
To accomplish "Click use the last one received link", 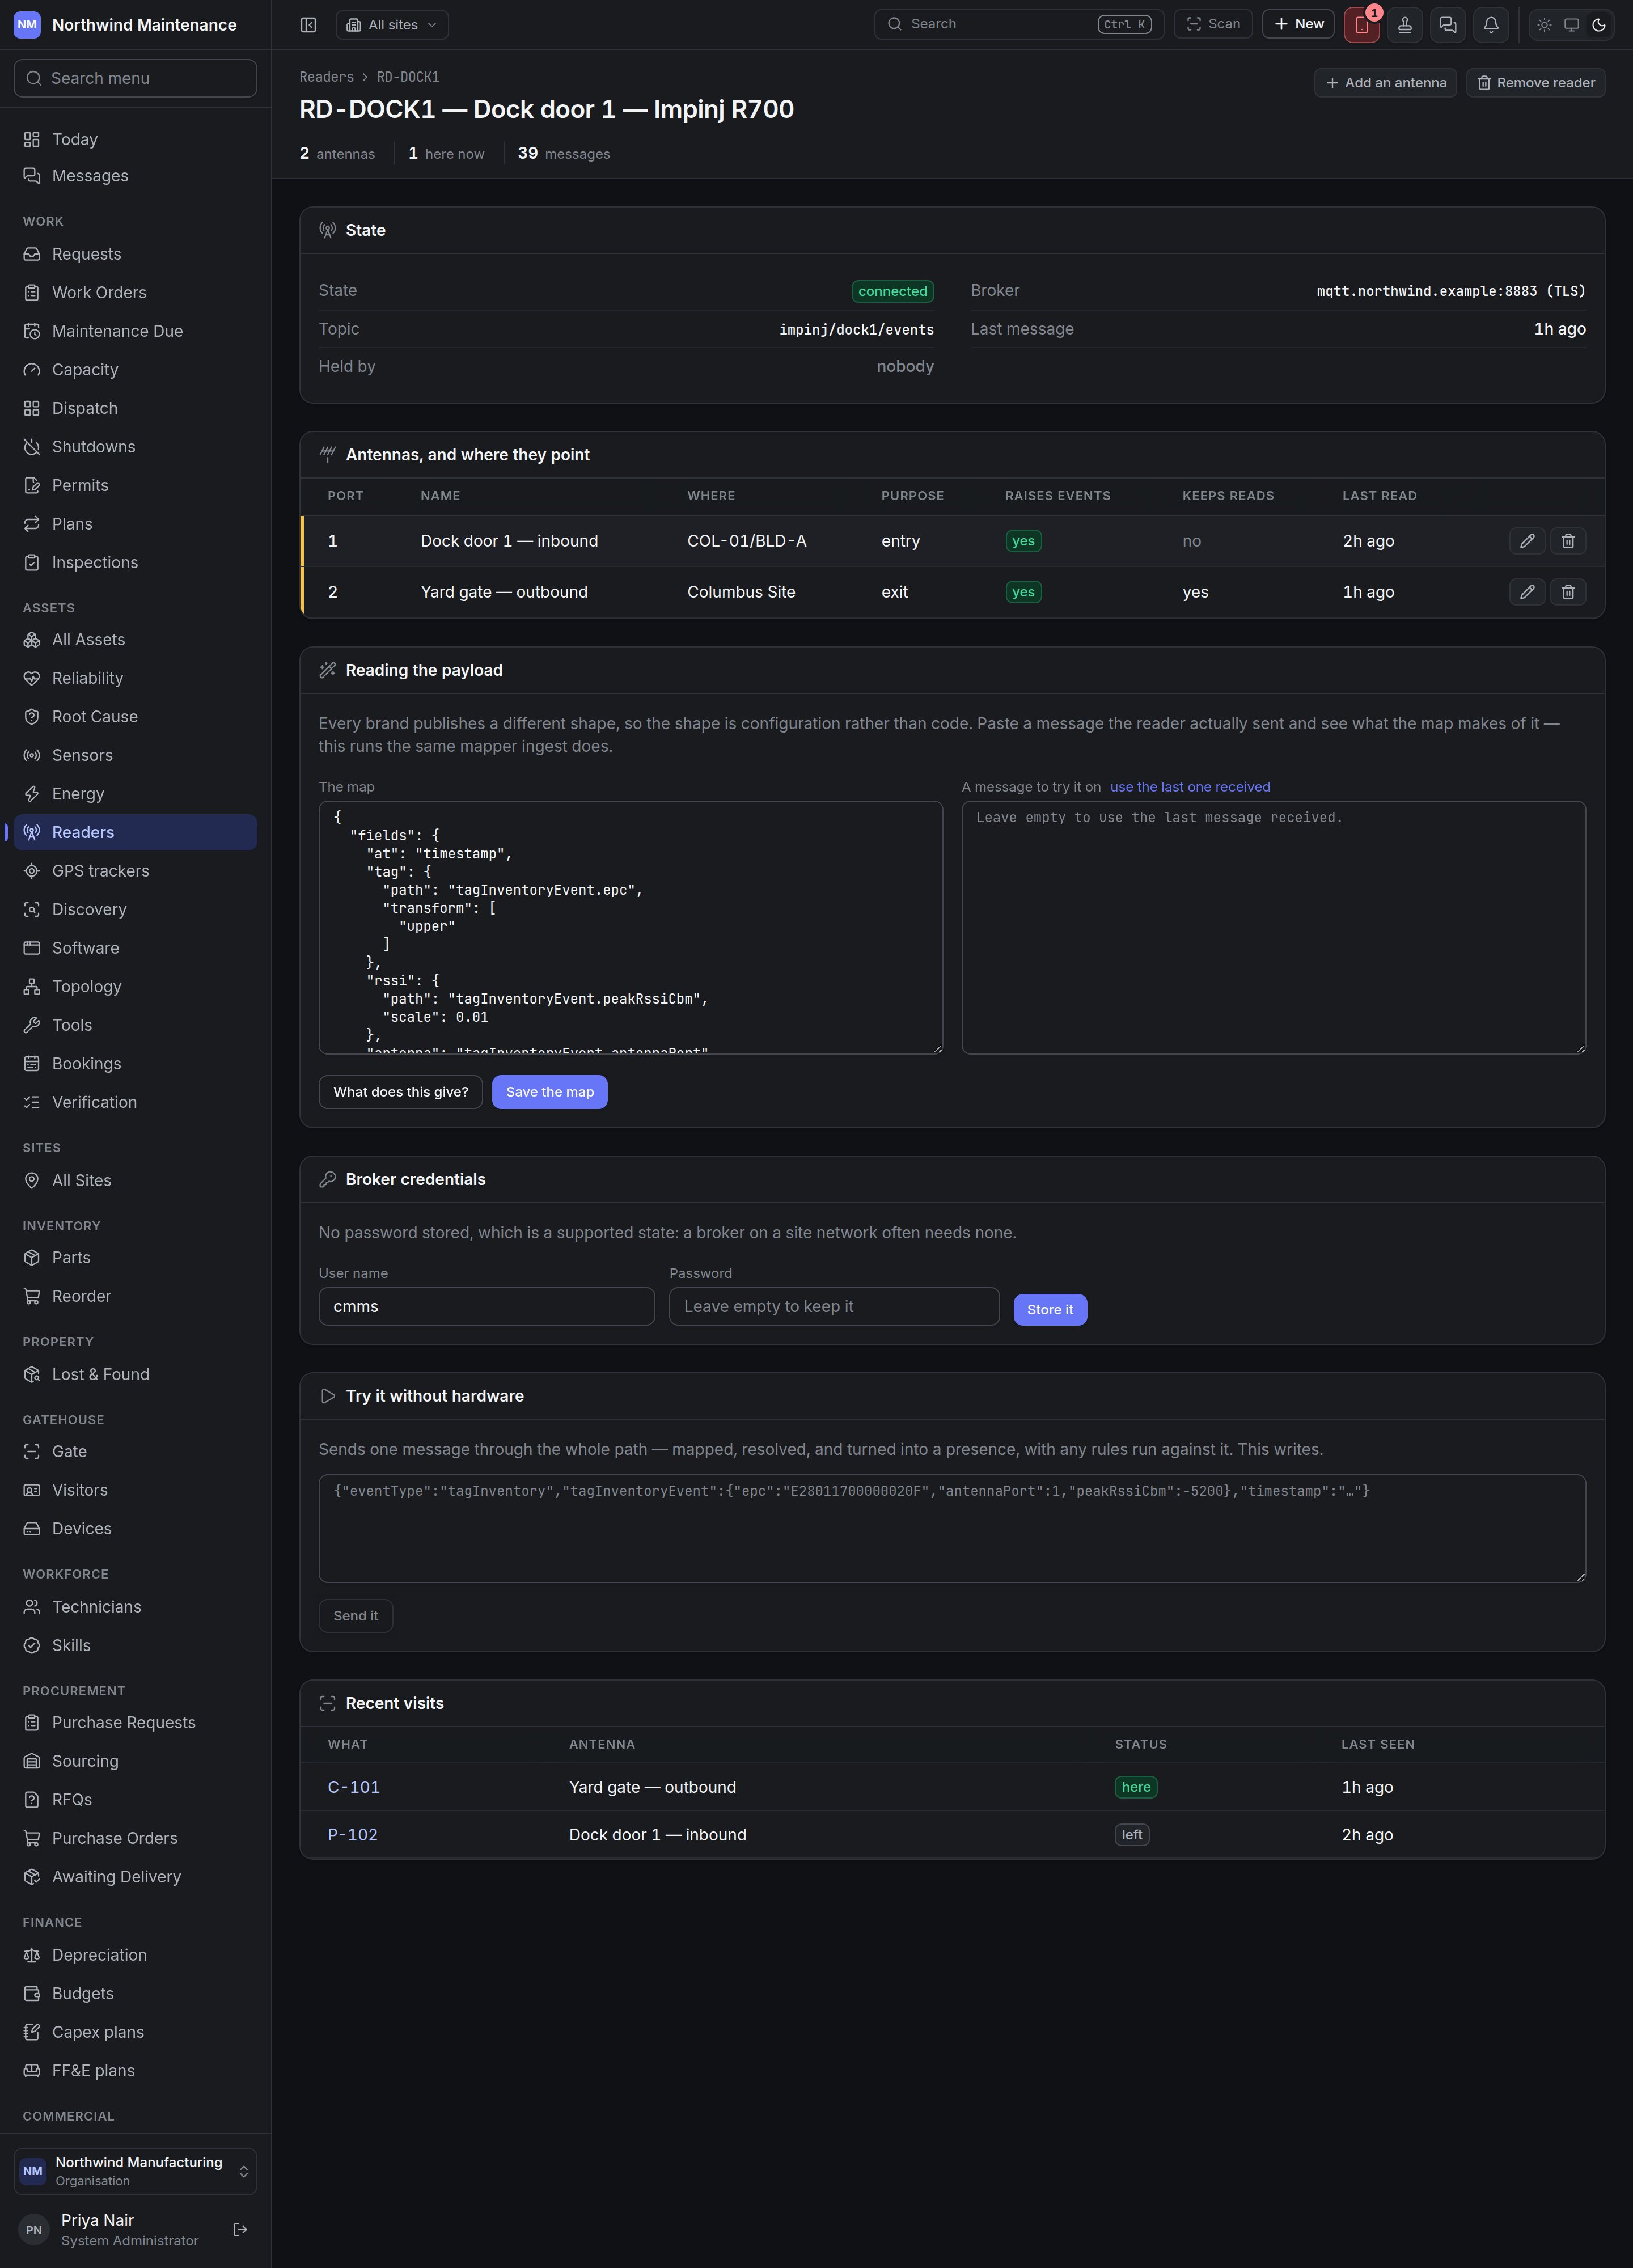I will [x=1189, y=787].
